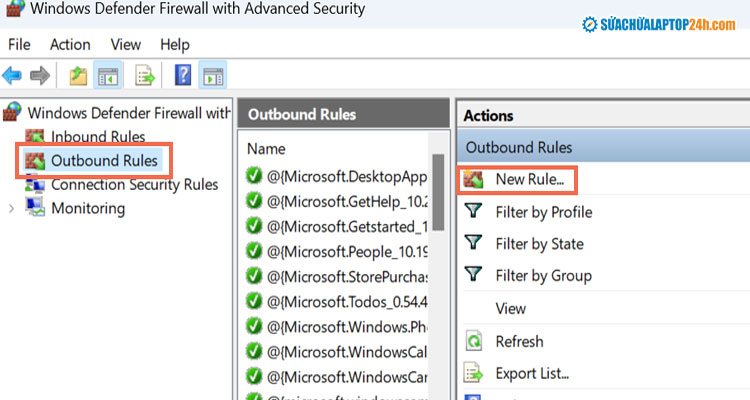Open Help with the question mark icon
The image size is (750, 400).
(183, 75)
